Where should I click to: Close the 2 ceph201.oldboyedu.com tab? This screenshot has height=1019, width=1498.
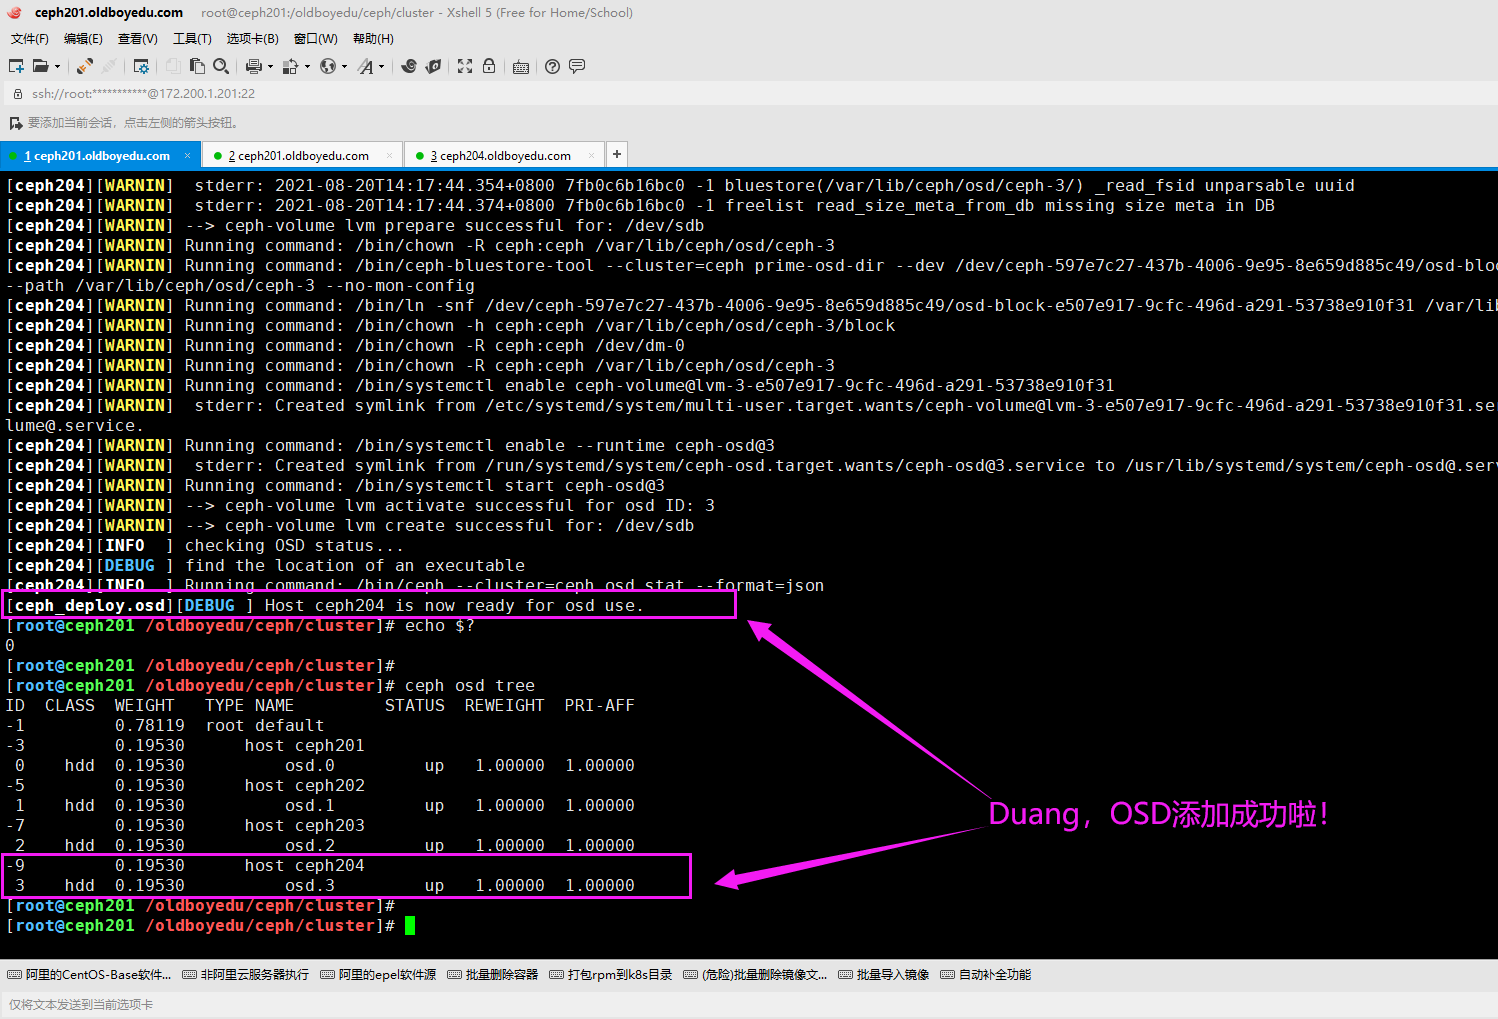pos(390,156)
